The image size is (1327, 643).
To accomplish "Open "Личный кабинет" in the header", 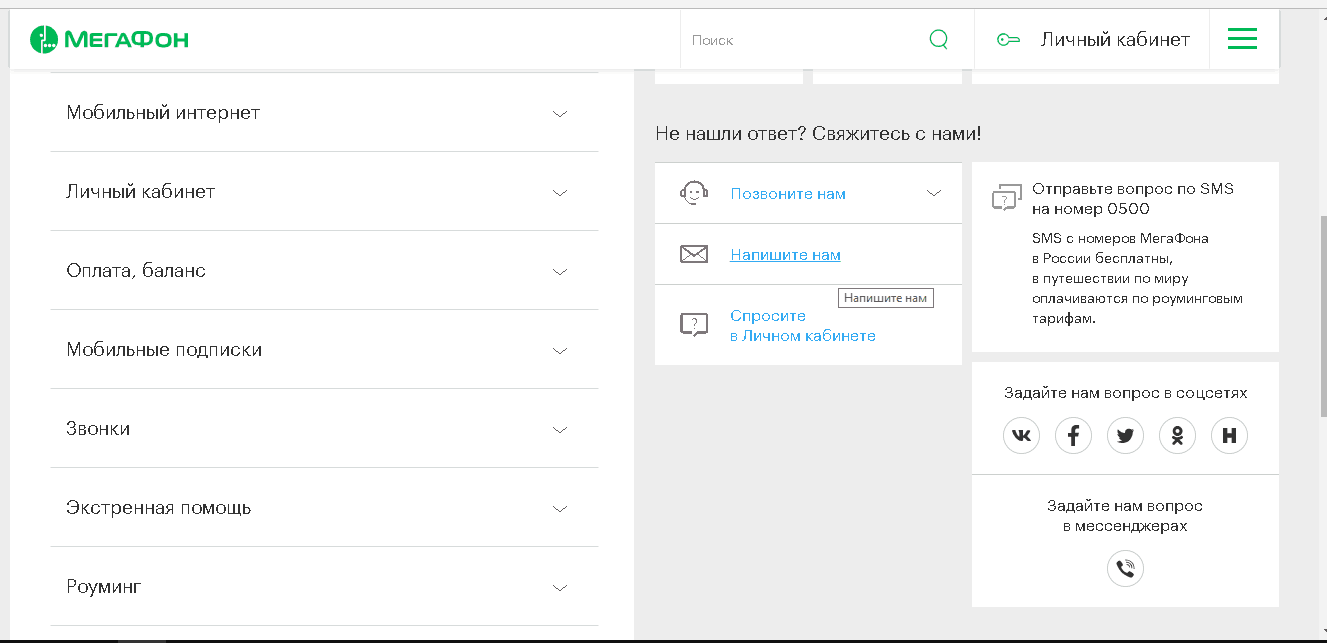I will (1114, 40).
